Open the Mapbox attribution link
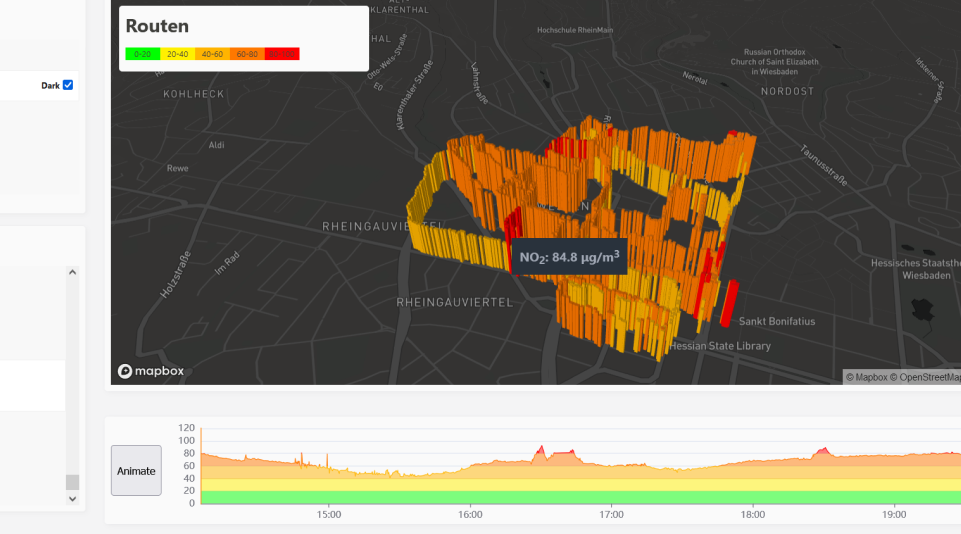This screenshot has height=534, width=961. click(866, 377)
